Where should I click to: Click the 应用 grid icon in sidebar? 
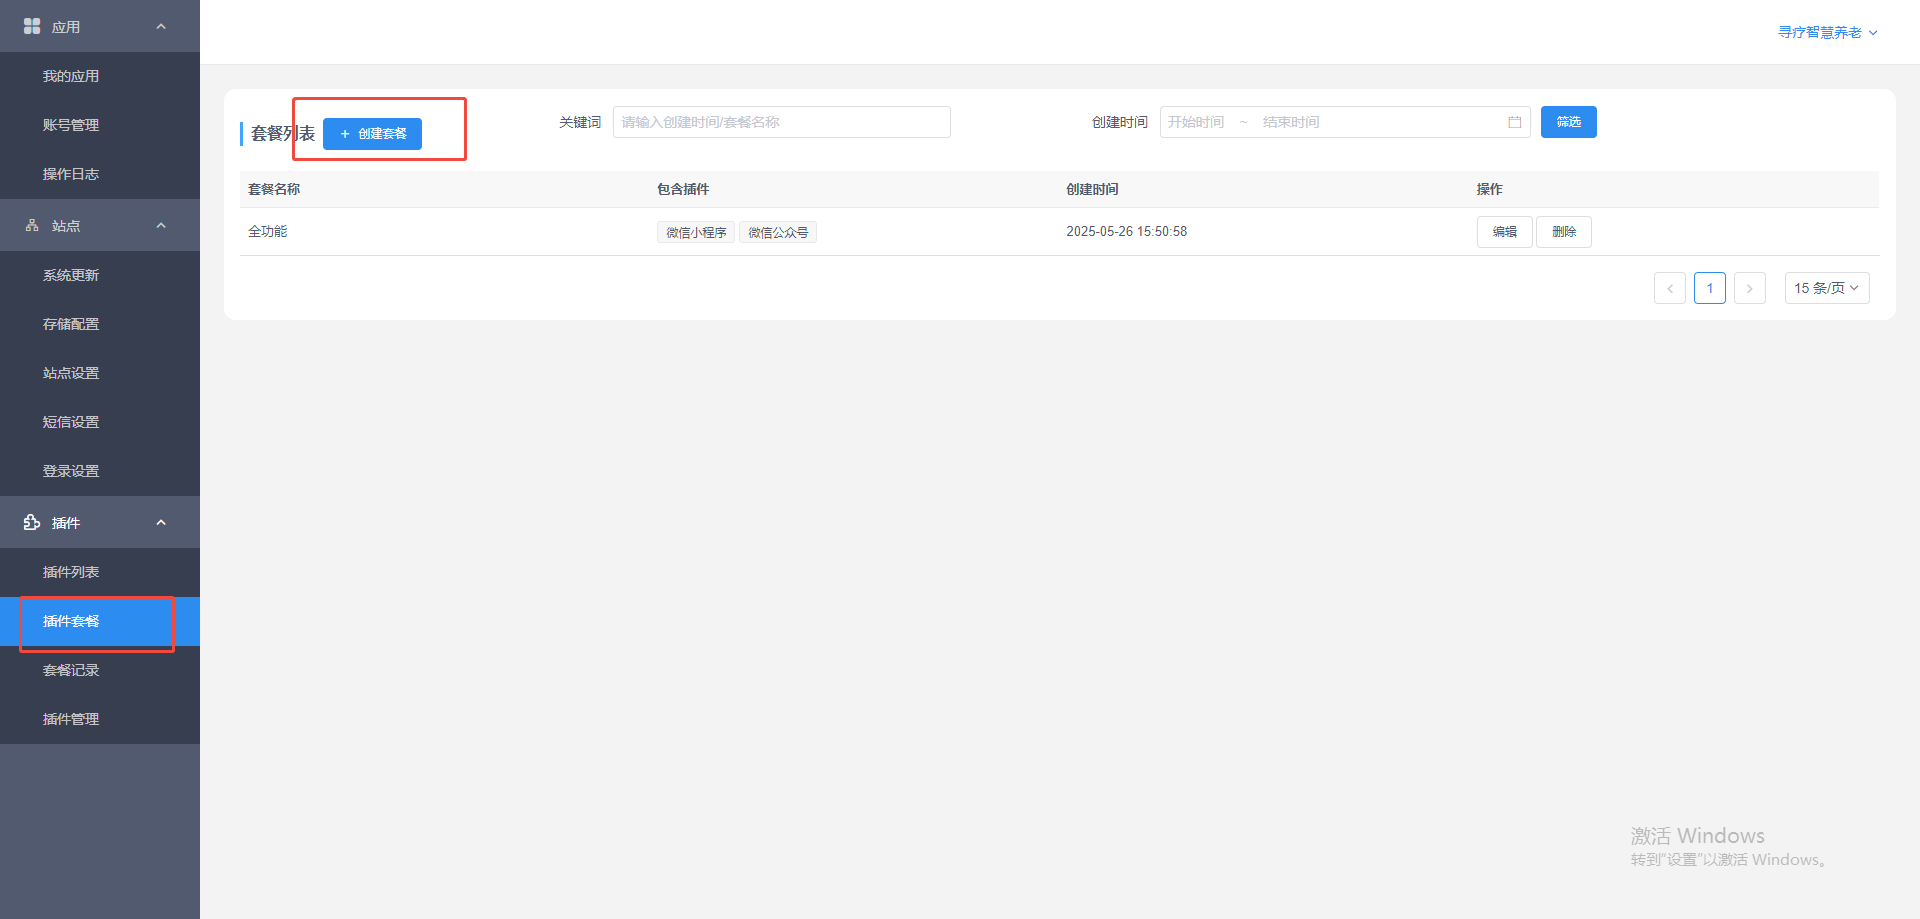32,26
